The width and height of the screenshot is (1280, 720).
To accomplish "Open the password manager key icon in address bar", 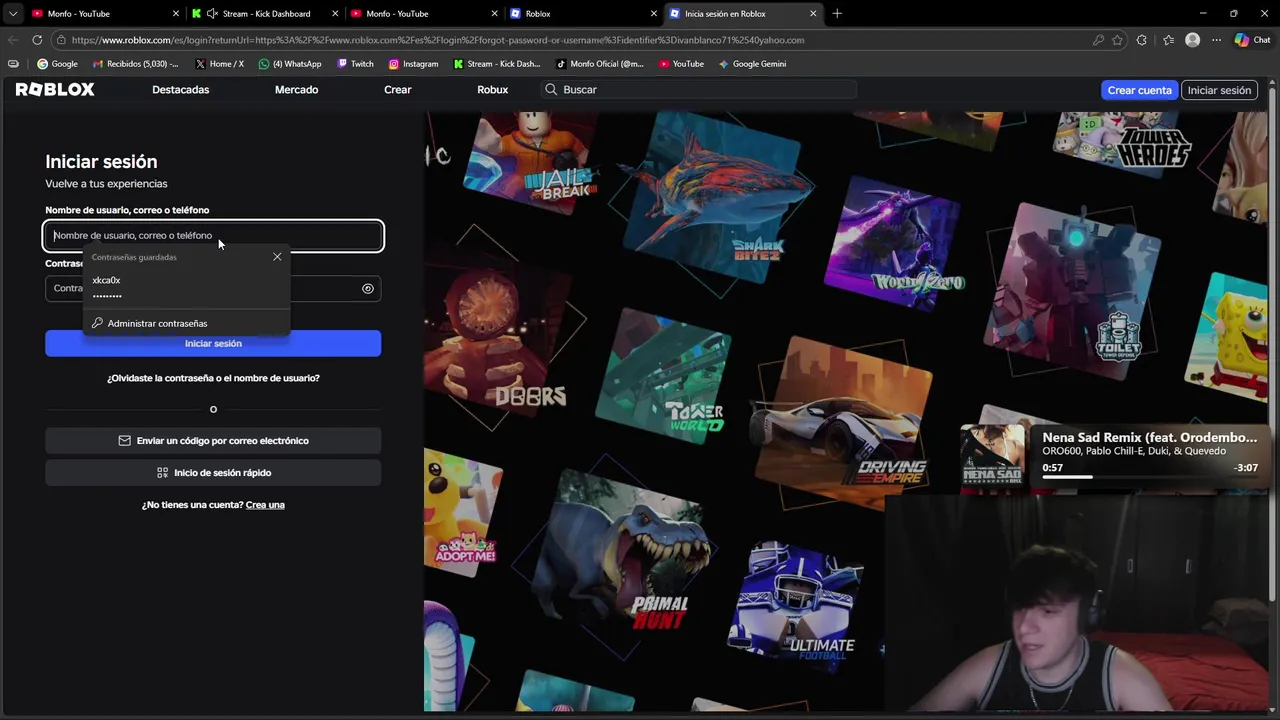I will pos(1098,40).
